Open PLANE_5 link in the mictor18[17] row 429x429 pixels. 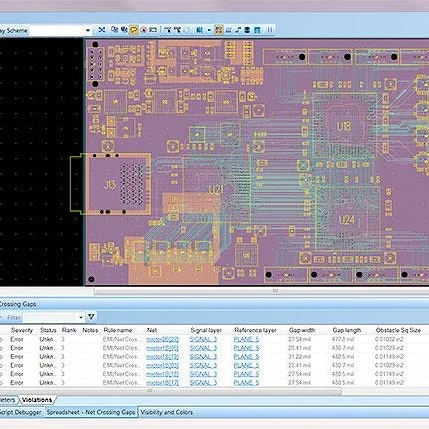[x=246, y=383]
